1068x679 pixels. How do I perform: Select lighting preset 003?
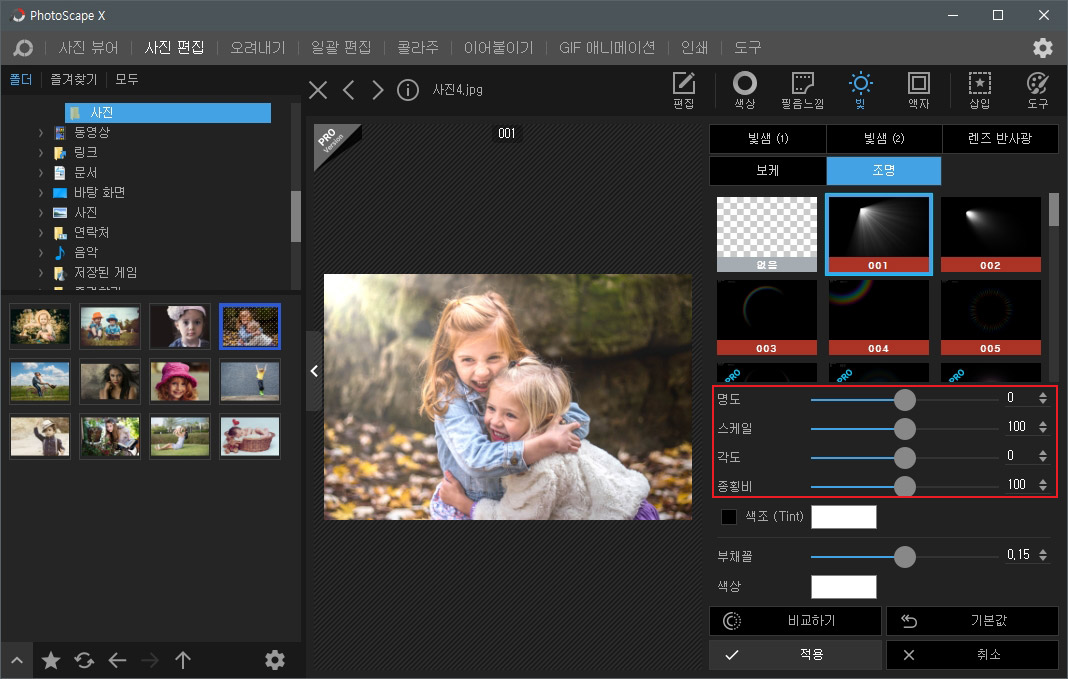coord(766,317)
